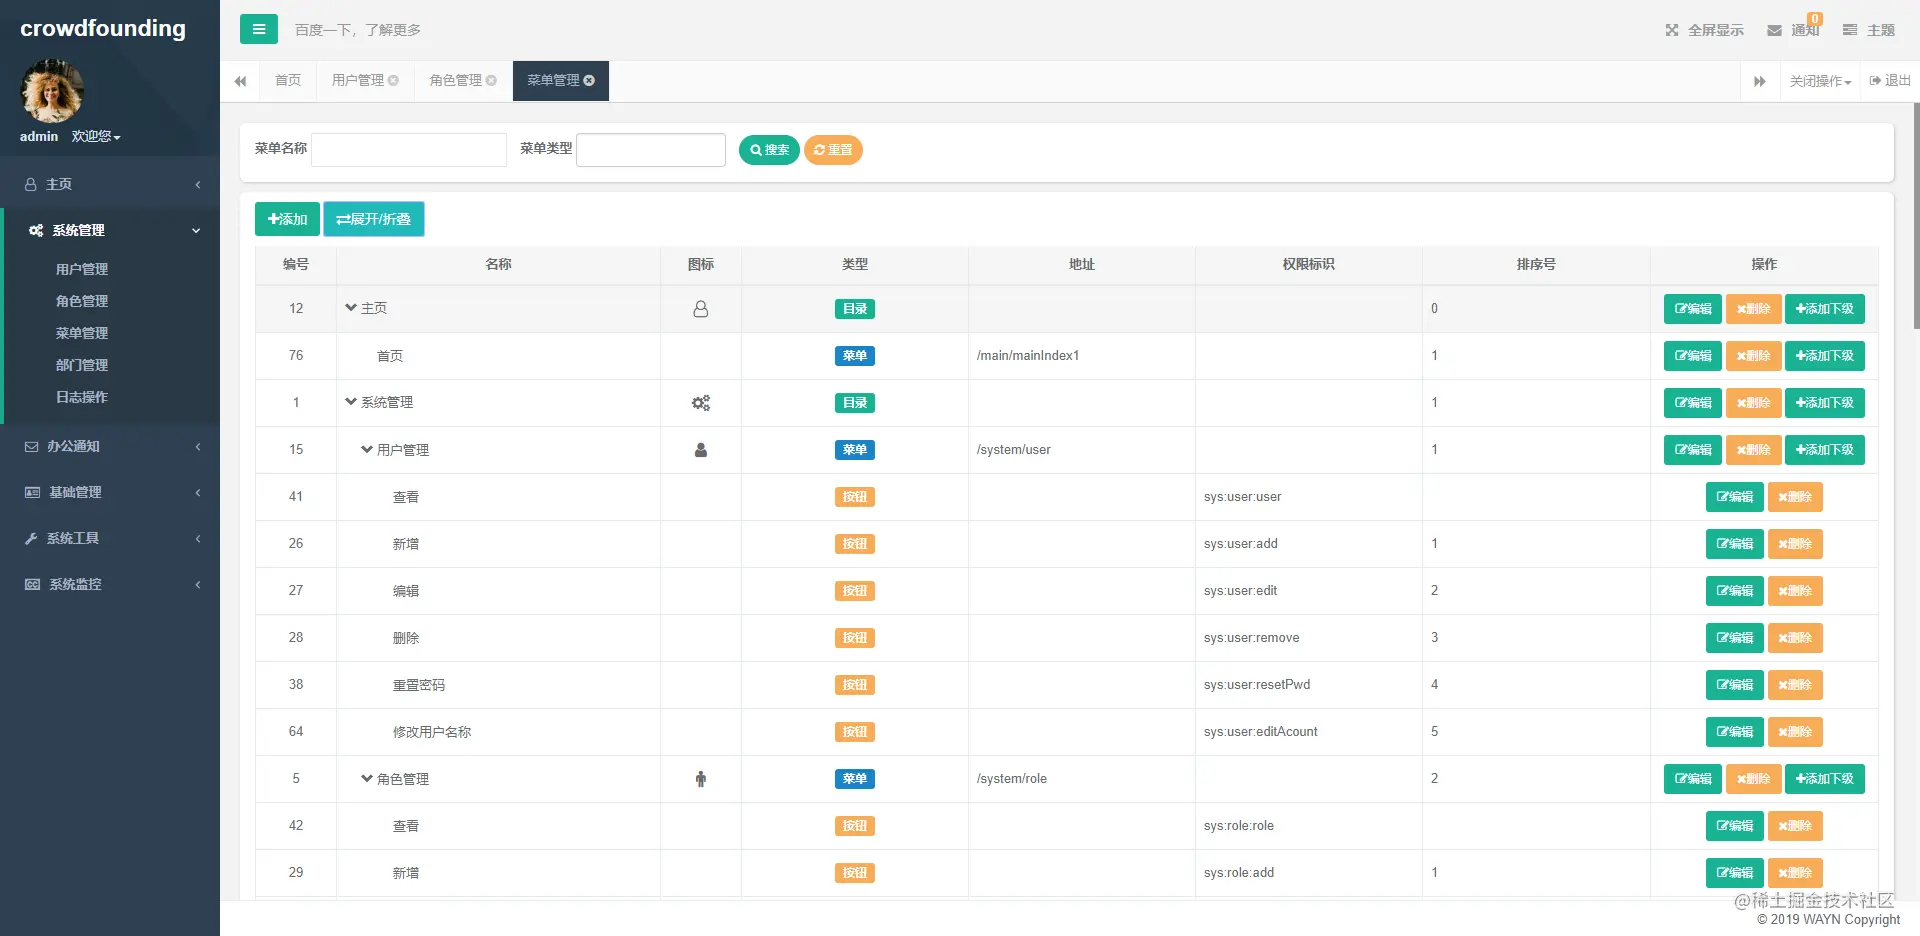Click the green 添加 button
Image resolution: width=1920 pixels, height=936 pixels.
tap(287, 219)
